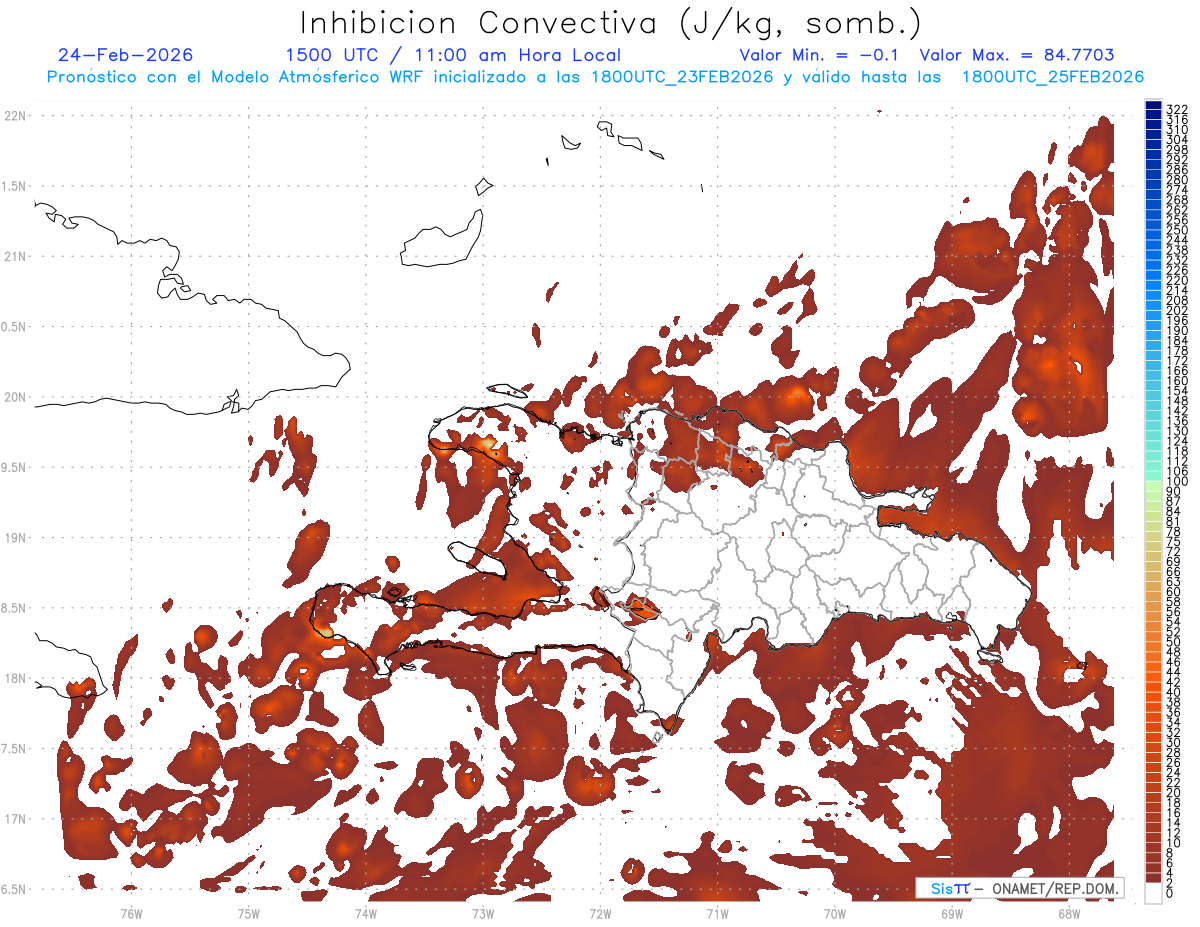The image size is (1200, 927).
Task: Click the 74W longitude label
Action: coord(366,913)
